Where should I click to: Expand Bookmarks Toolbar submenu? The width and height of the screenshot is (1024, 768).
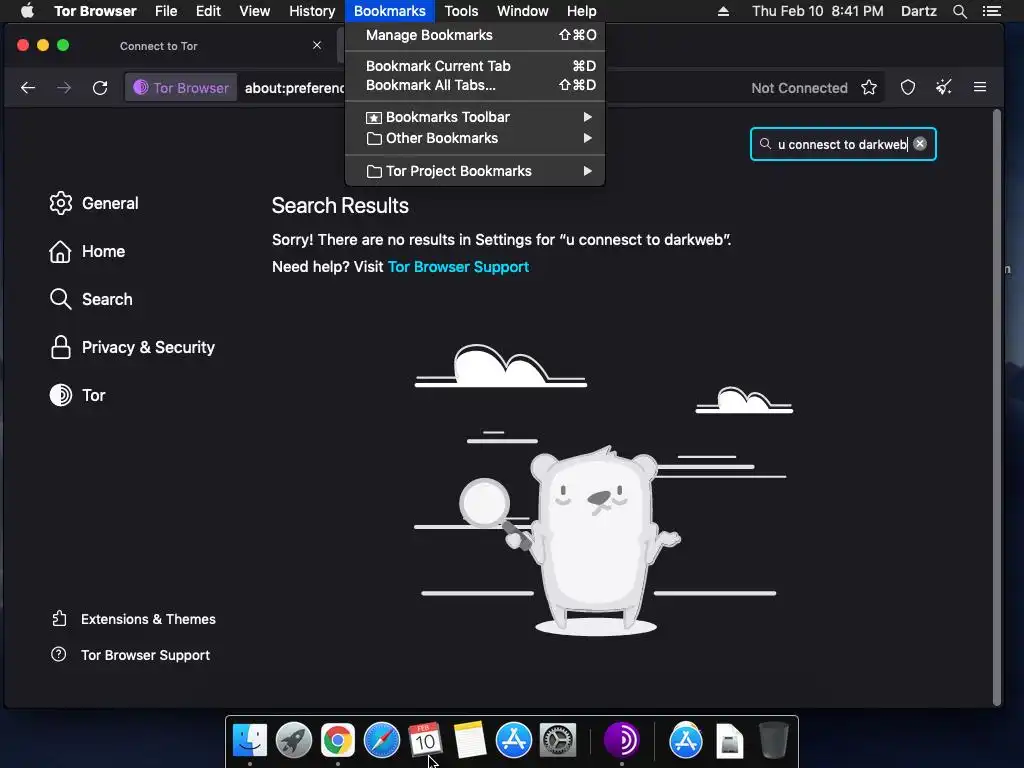click(x=475, y=117)
